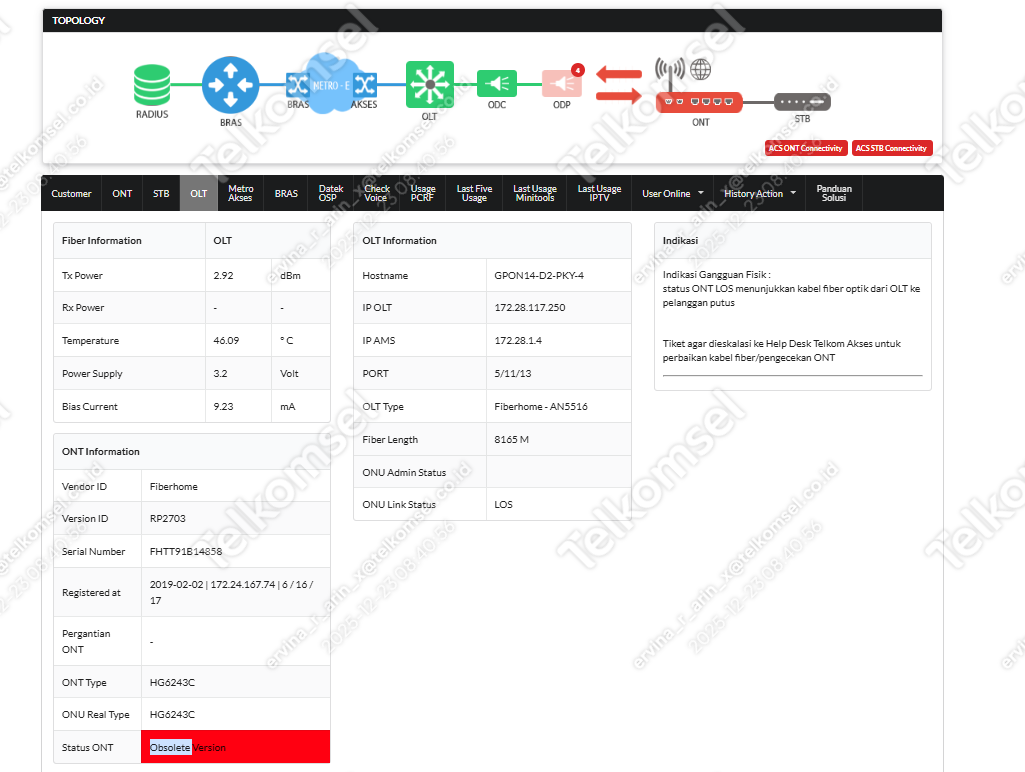Click ACS STB Connectivity button
1025x772 pixels.
point(892,148)
